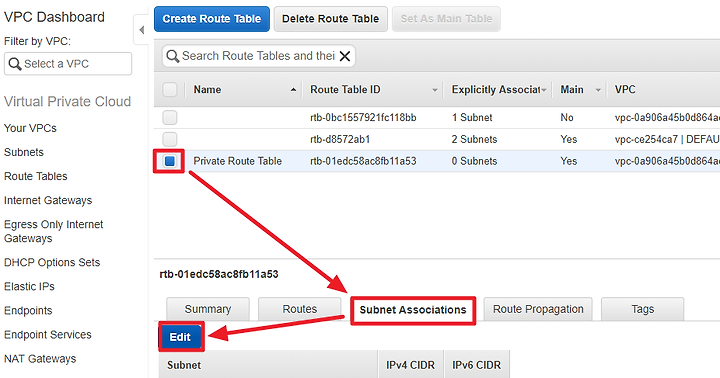Click the magnifier in the Filter by VPC box
The height and width of the screenshot is (378, 720).
(15, 64)
